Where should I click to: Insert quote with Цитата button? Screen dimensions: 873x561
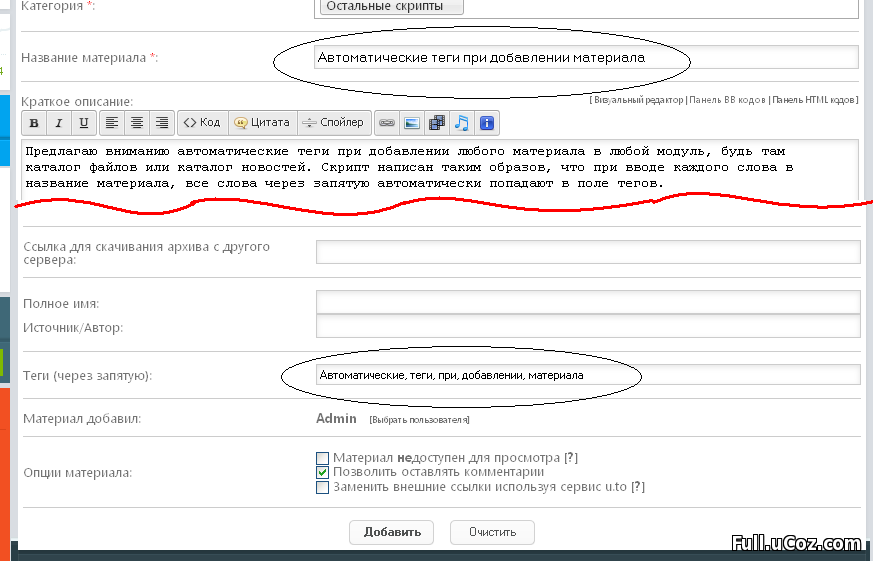pos(263,123)
